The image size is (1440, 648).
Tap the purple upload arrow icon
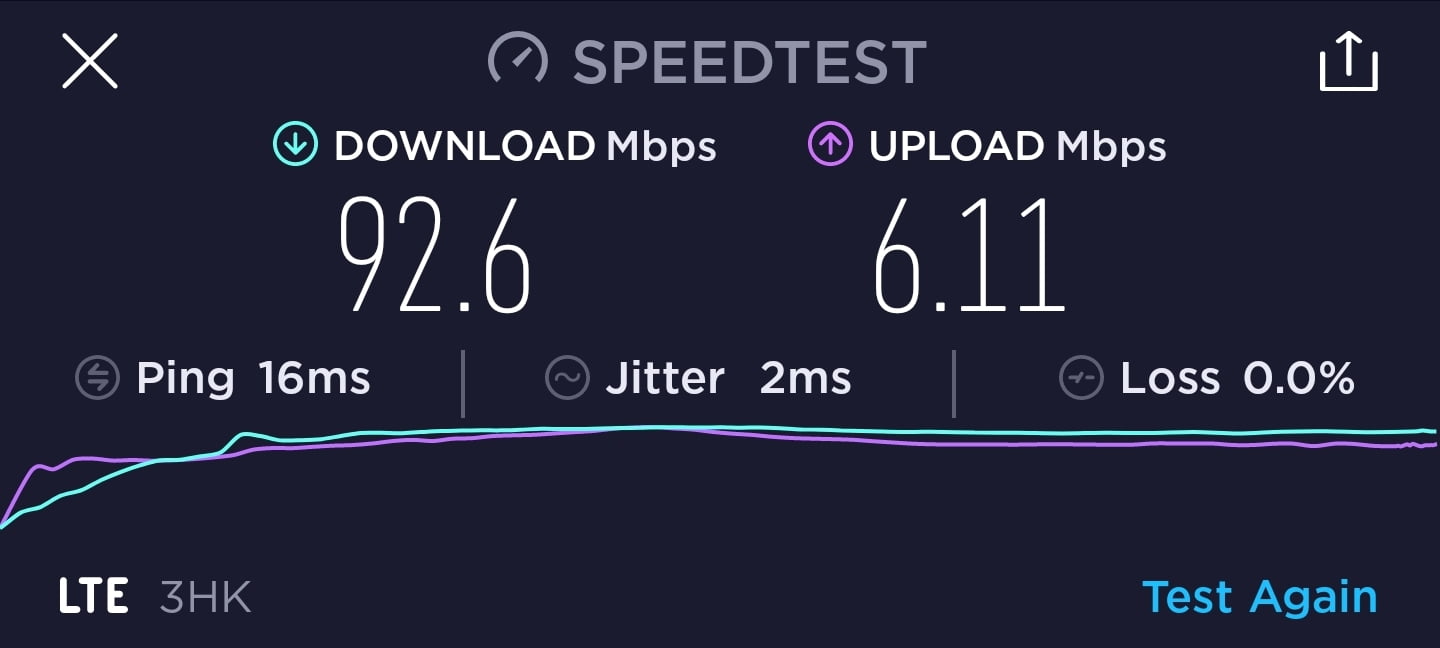click(x=829, y=146)
